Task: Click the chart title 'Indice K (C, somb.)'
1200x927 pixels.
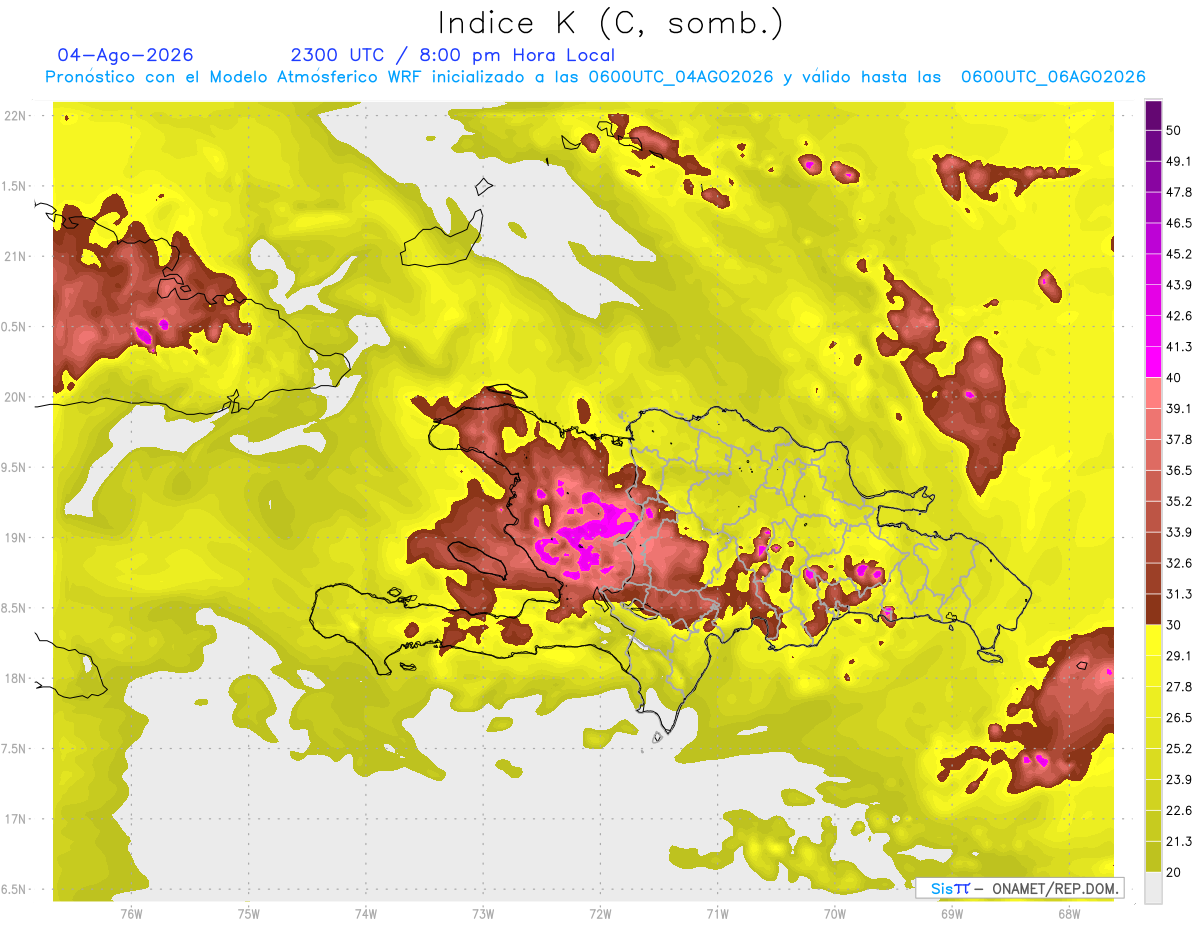Action: [x=611, y=24]
